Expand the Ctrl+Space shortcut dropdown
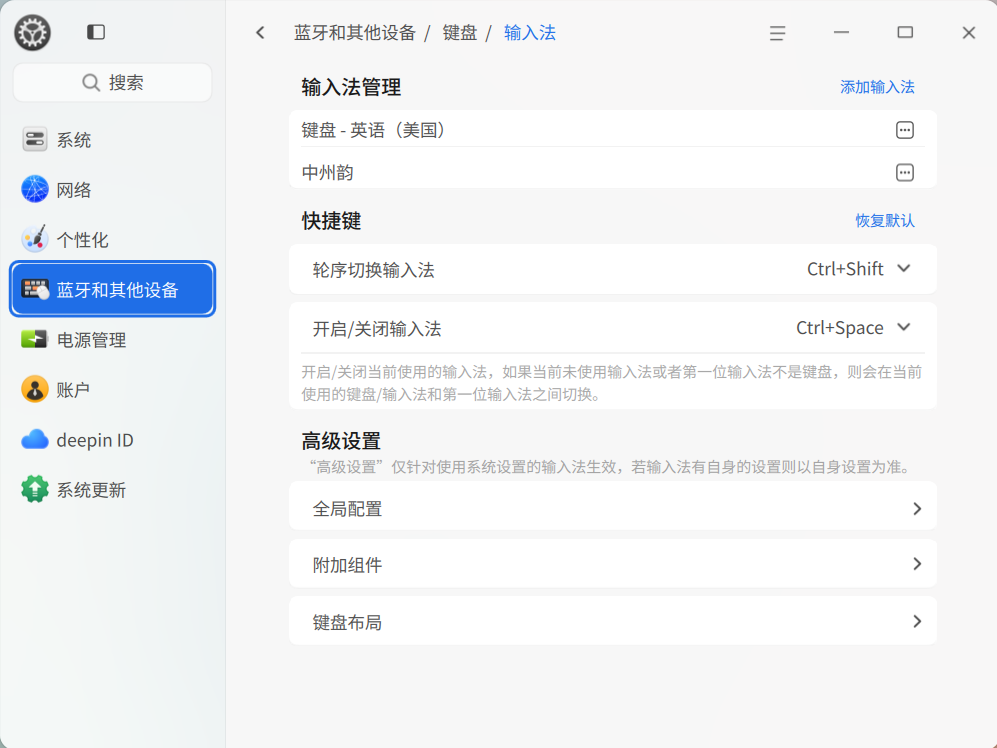The width and height of the screenshot is (997, 748). pos(904,327)
